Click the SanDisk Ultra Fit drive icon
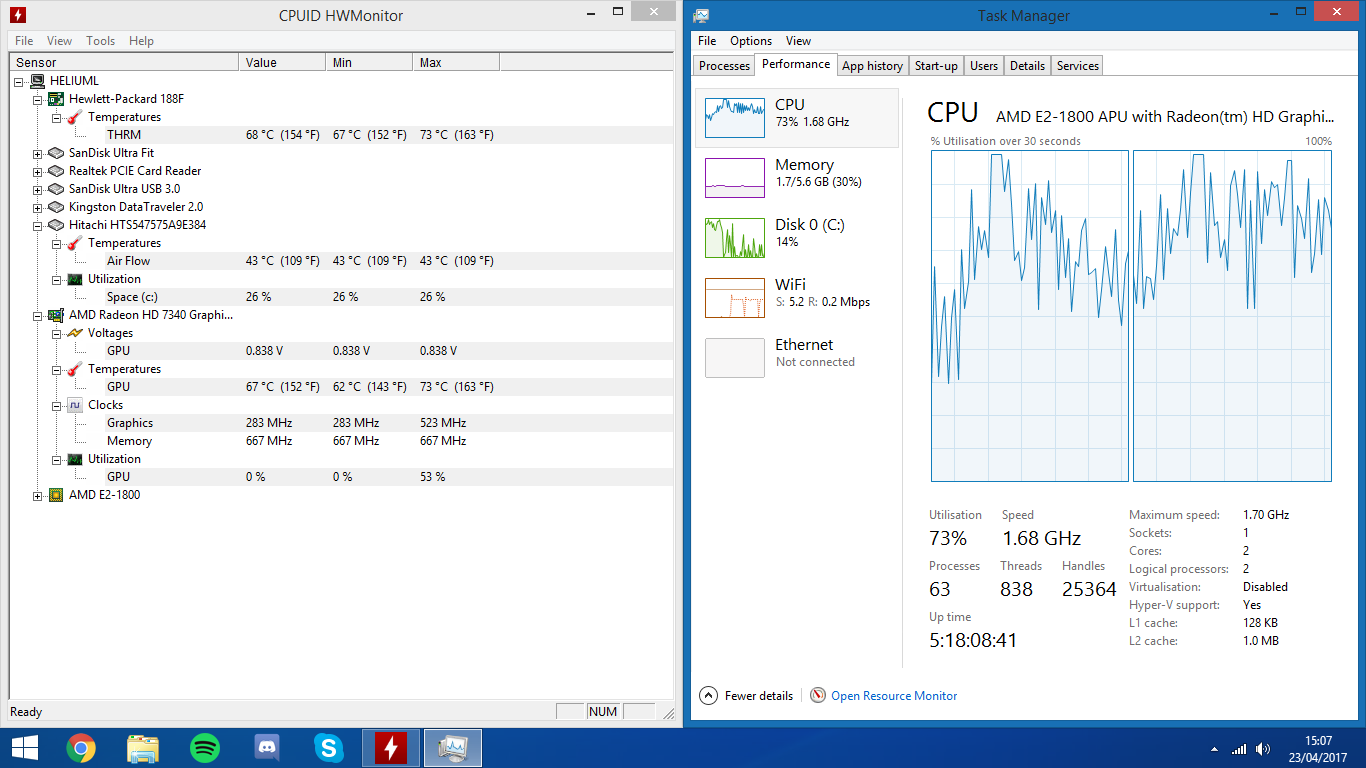 click(56, 153)
